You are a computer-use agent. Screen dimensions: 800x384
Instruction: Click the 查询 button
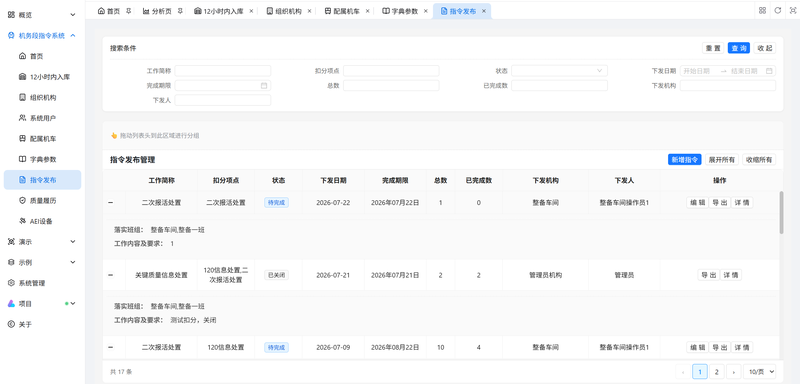[739, 48]
